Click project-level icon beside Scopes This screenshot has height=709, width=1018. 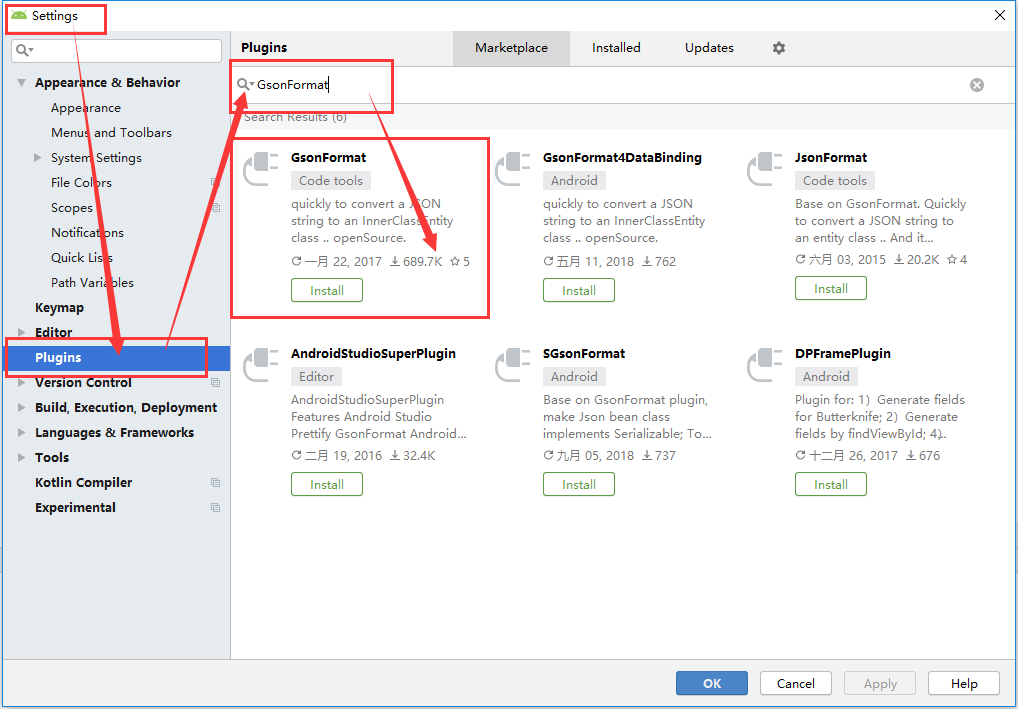216,208
